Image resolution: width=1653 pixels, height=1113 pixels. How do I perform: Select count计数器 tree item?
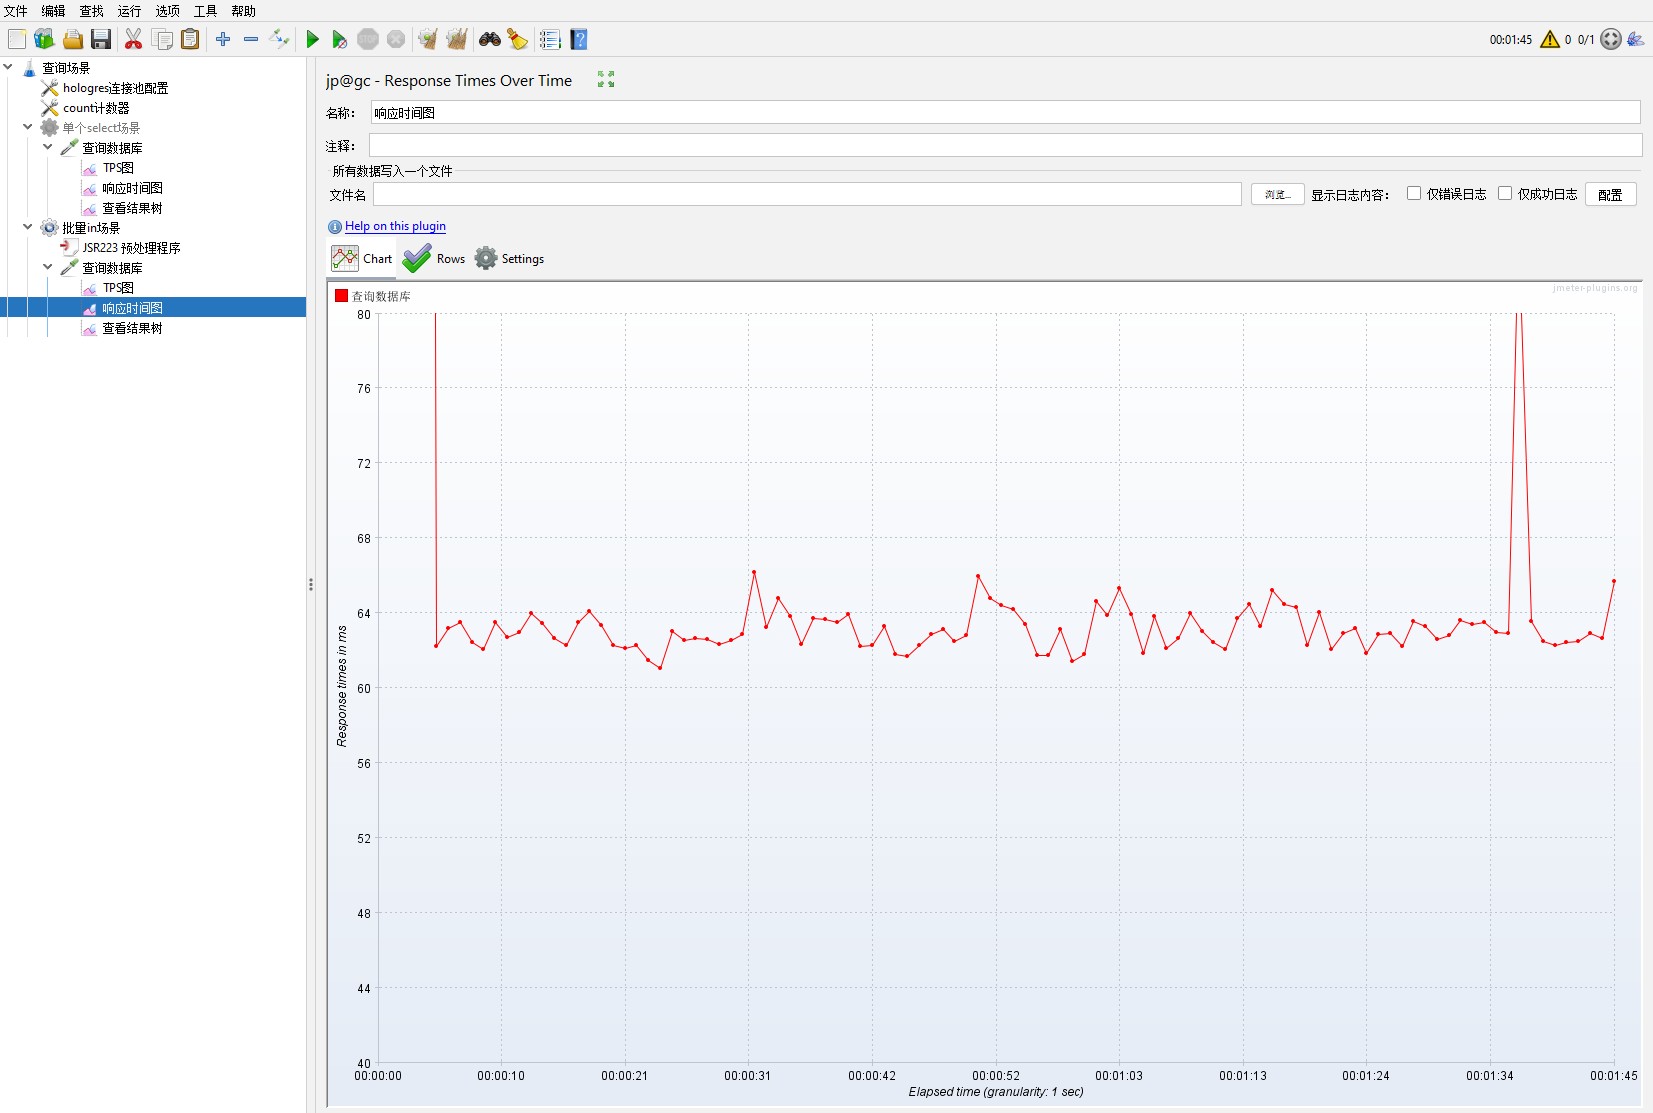tap(96, 107)
